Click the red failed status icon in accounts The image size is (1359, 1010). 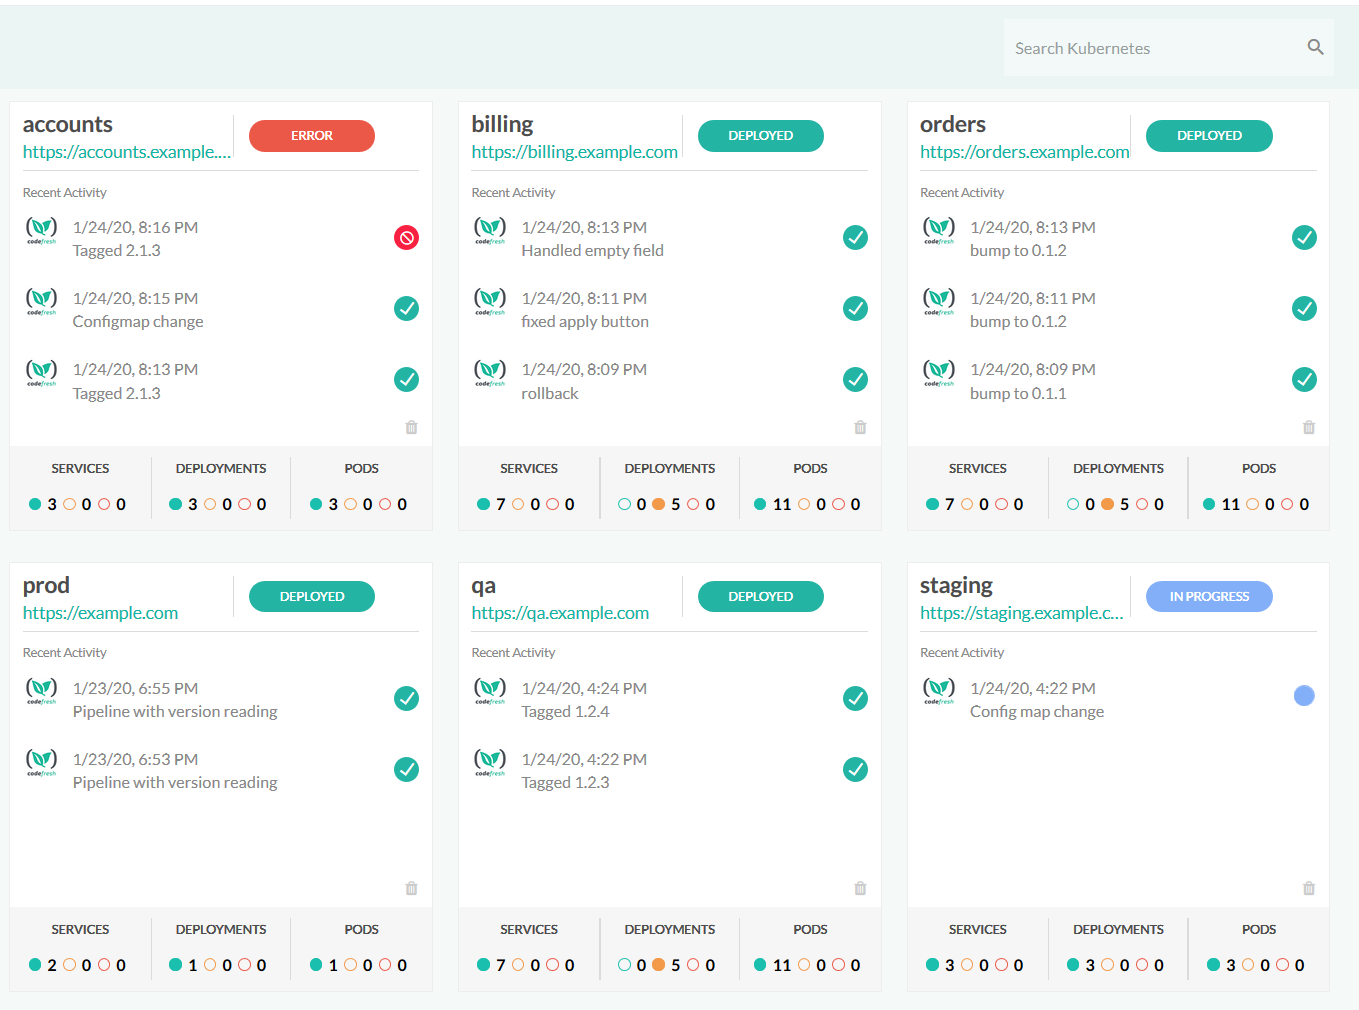pos(406,238)
